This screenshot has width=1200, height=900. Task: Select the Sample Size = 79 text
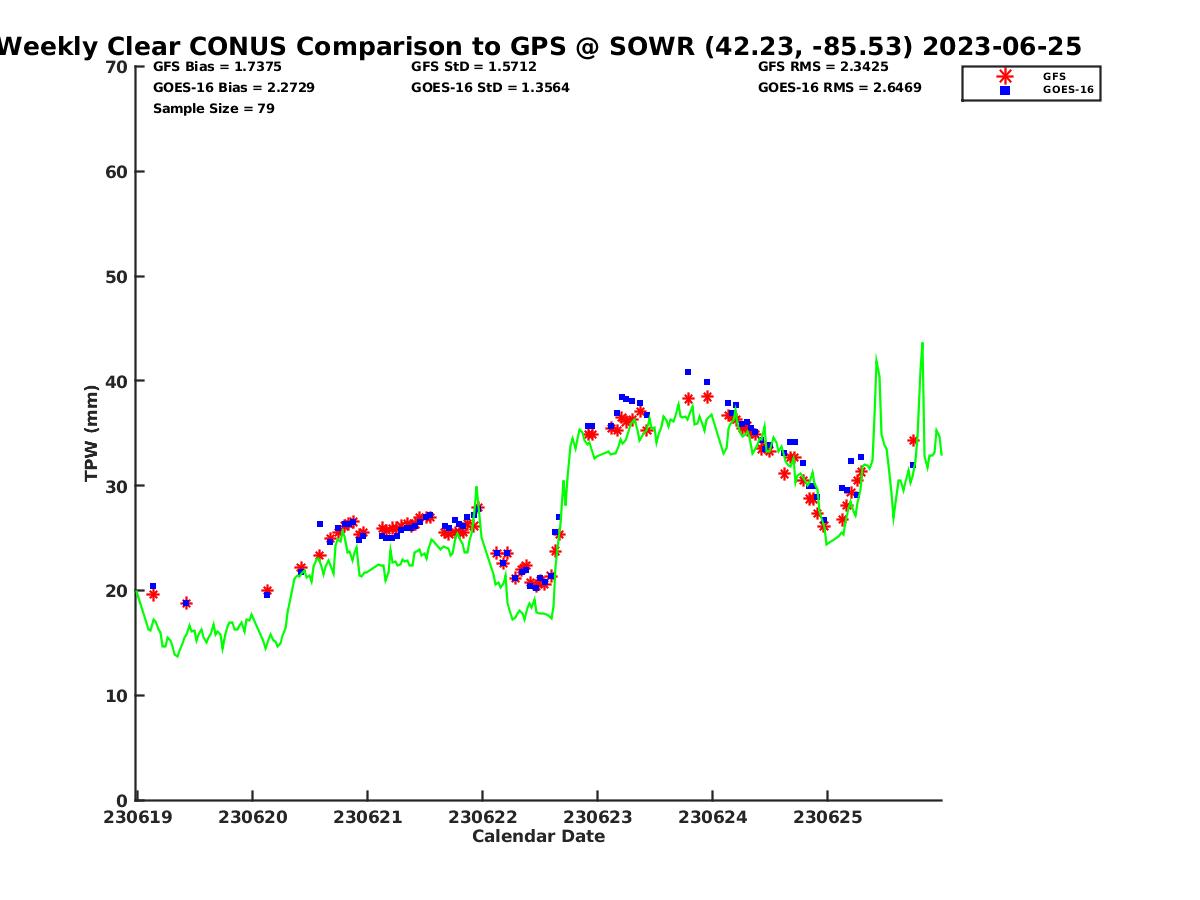tap(213, 109)
